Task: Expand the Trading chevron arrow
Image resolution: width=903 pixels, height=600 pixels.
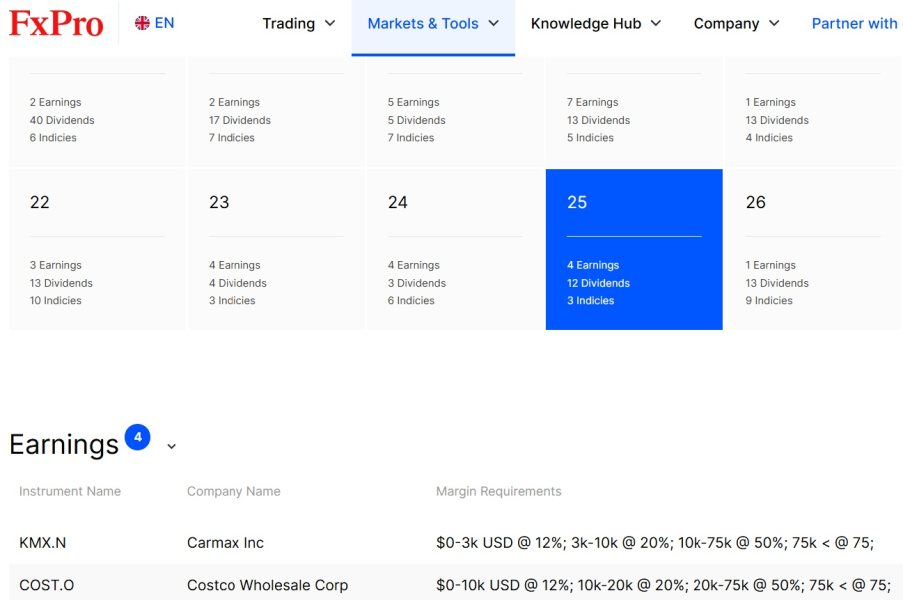Action: [x=330, y=24]
